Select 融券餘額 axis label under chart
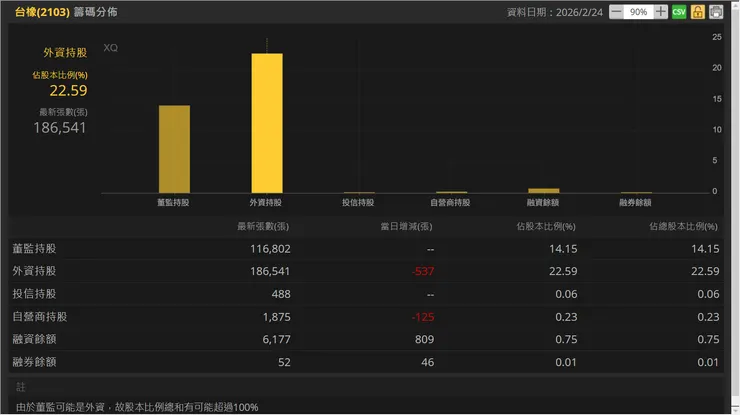The height and width of the screenshot is (415, 740). point(635,203)
